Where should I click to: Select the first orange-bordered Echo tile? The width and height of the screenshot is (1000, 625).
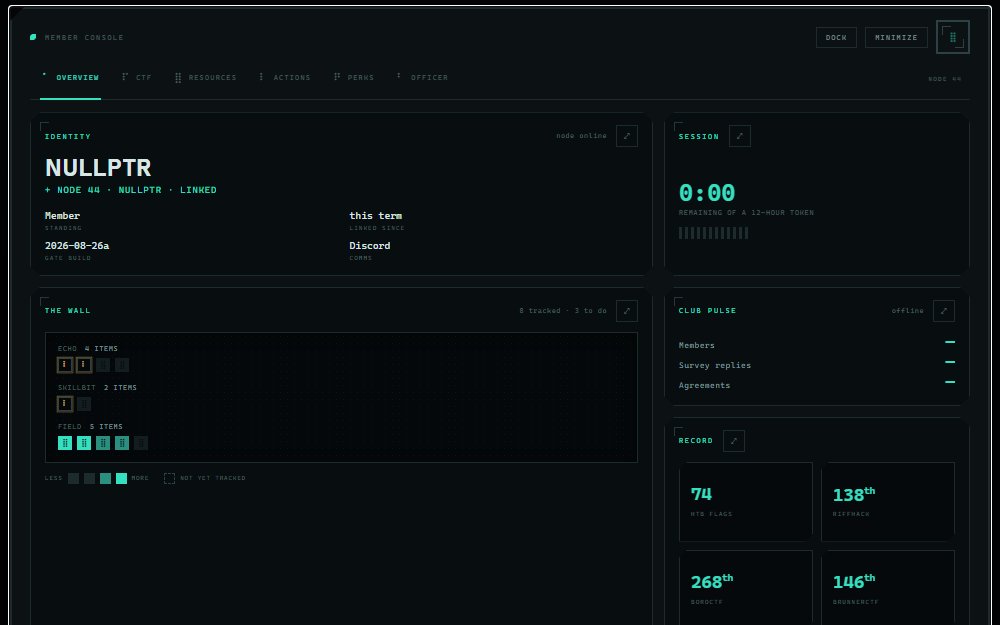point(64,365)
